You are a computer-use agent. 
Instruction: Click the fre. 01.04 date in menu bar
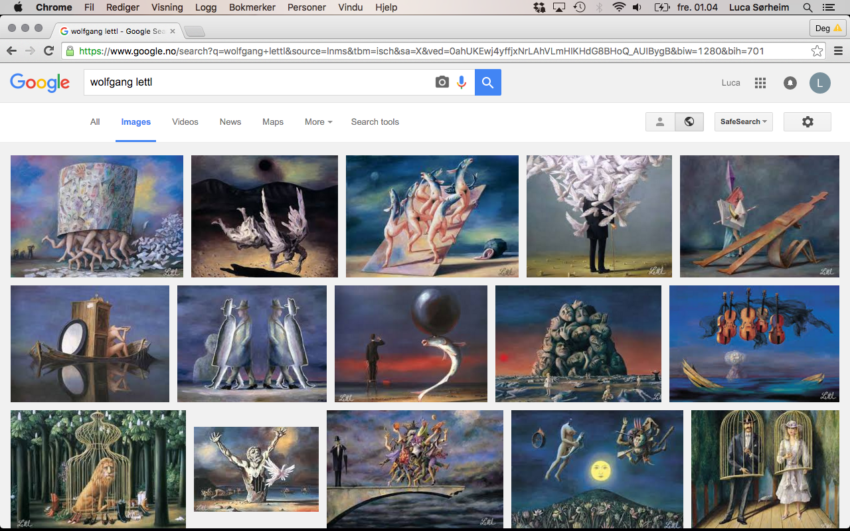tap(697, 7)
